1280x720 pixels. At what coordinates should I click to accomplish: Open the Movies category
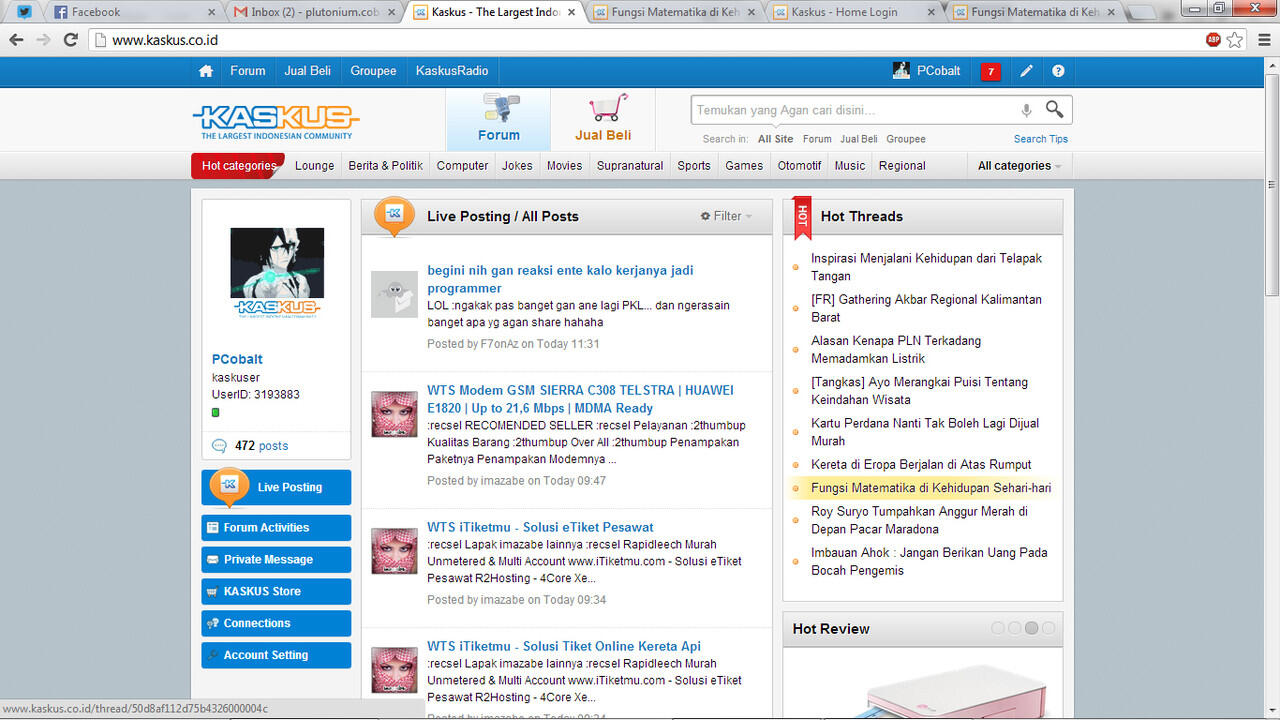coord(564,166)
